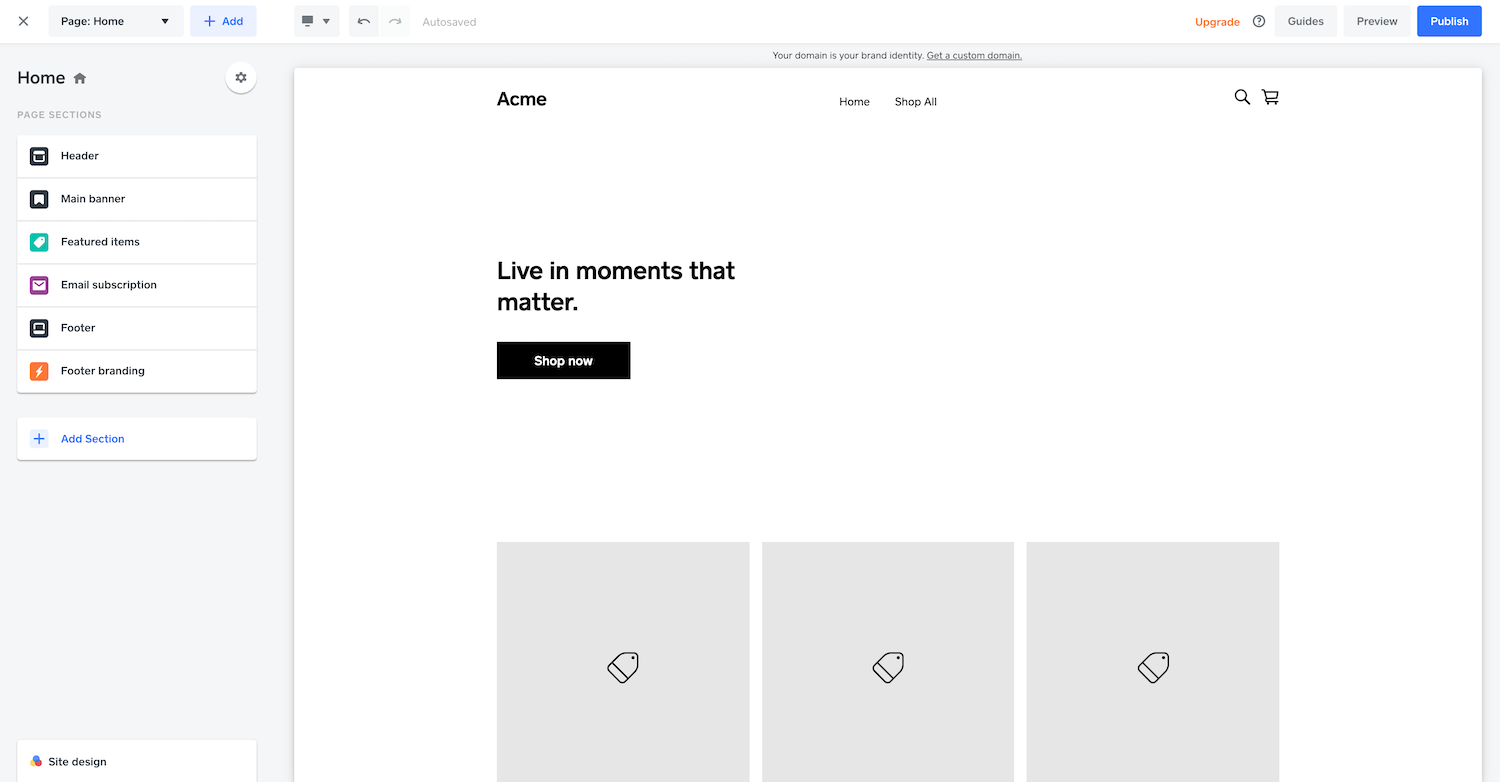
Task: Expand the Page: Home dropdown
Action: click(116, 21)
